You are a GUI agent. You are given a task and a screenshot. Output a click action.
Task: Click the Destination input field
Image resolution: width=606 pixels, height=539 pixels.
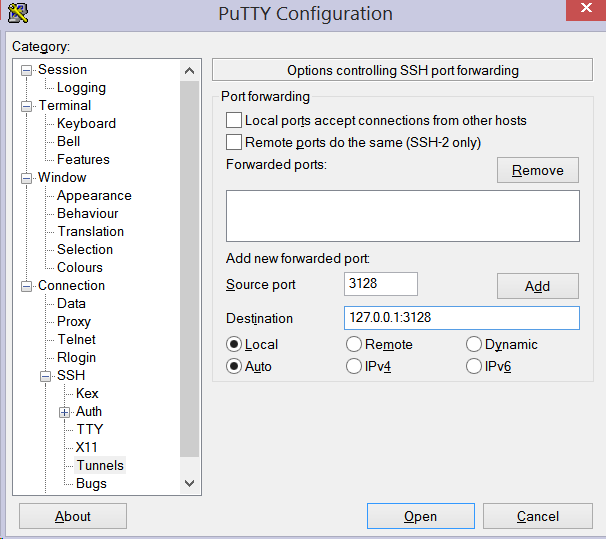point(461,318)
